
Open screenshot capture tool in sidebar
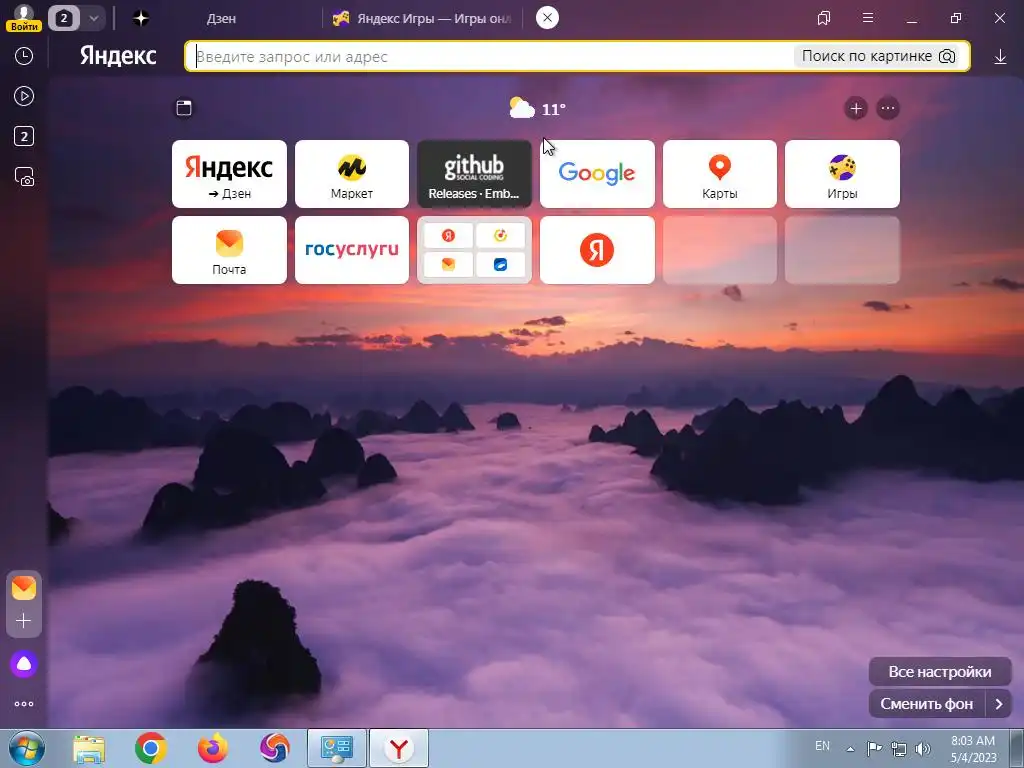[x=24, y=177]
